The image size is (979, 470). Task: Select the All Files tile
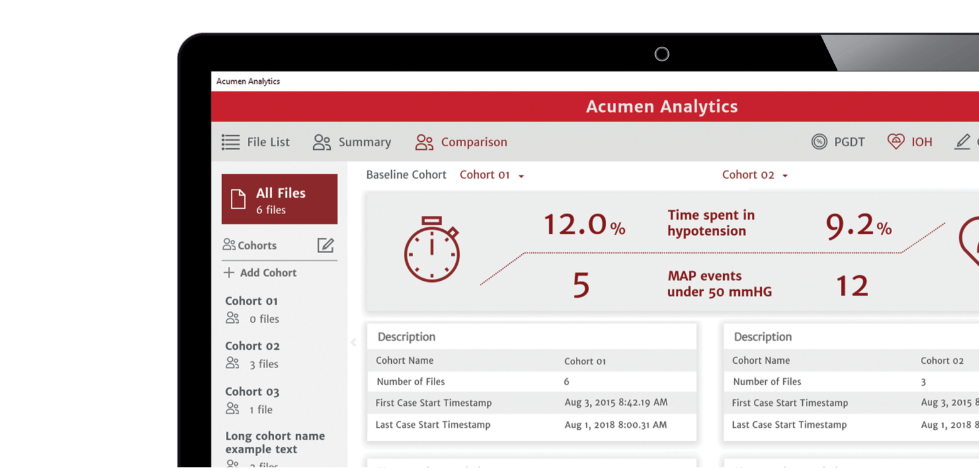tap(280, 199)
